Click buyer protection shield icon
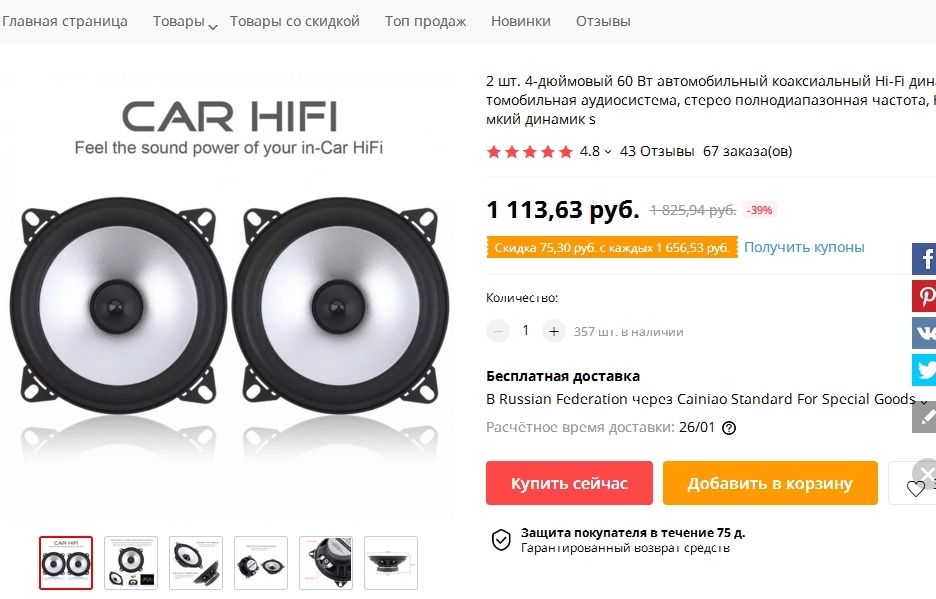Image resolution: width=936 pixels, height=599 pixels. pos(501,539)
